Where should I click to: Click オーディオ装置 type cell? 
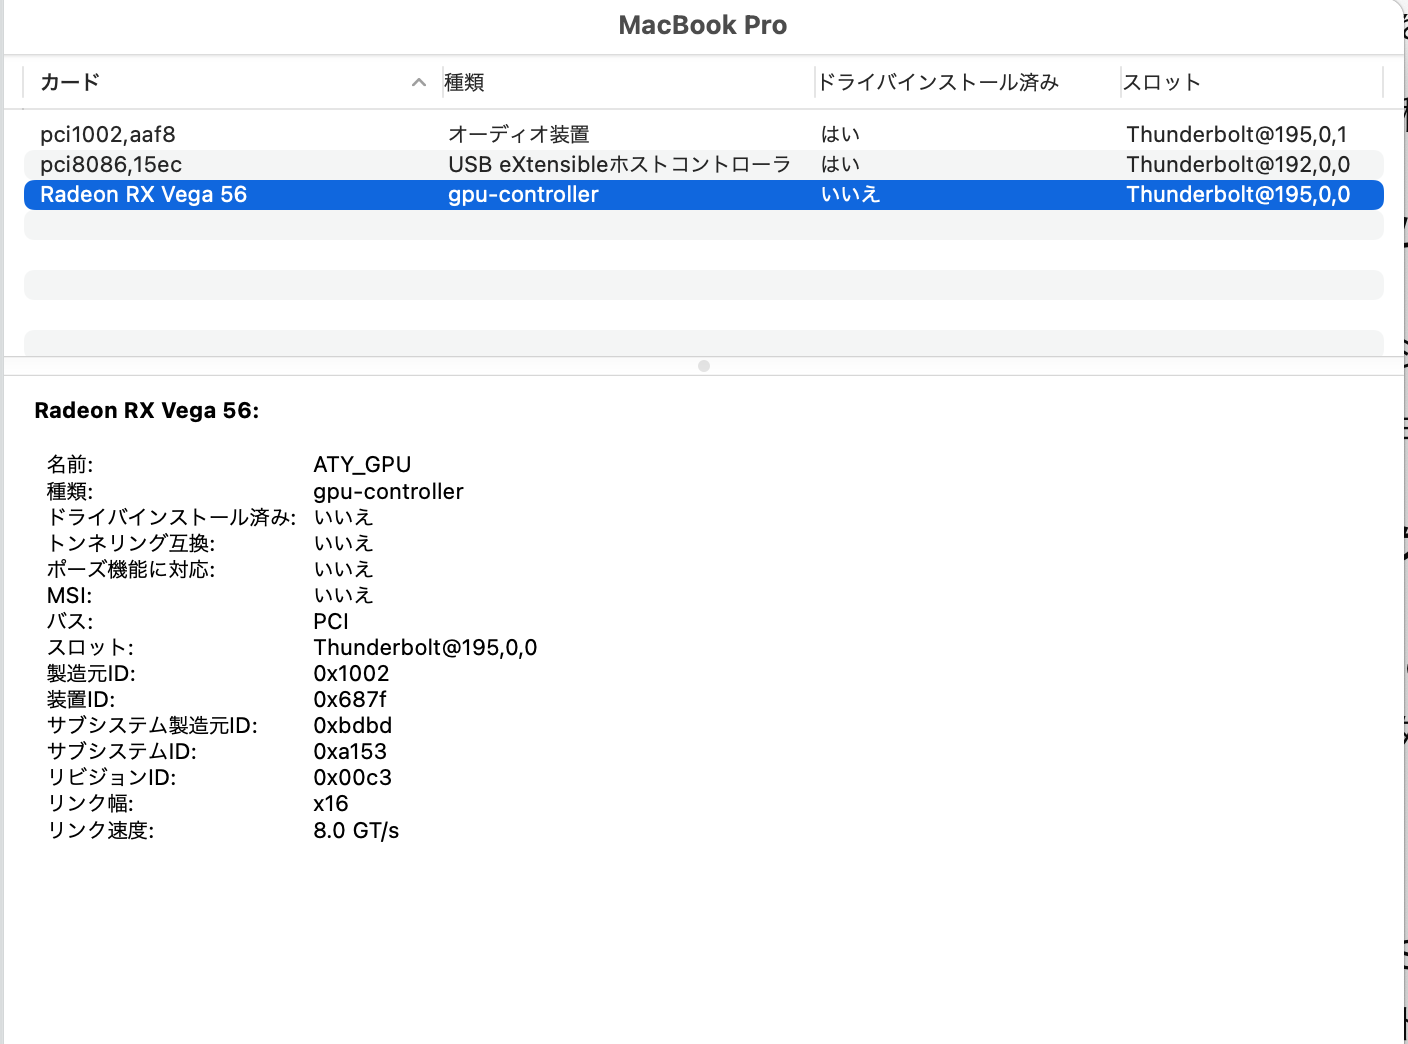point(519,134)
